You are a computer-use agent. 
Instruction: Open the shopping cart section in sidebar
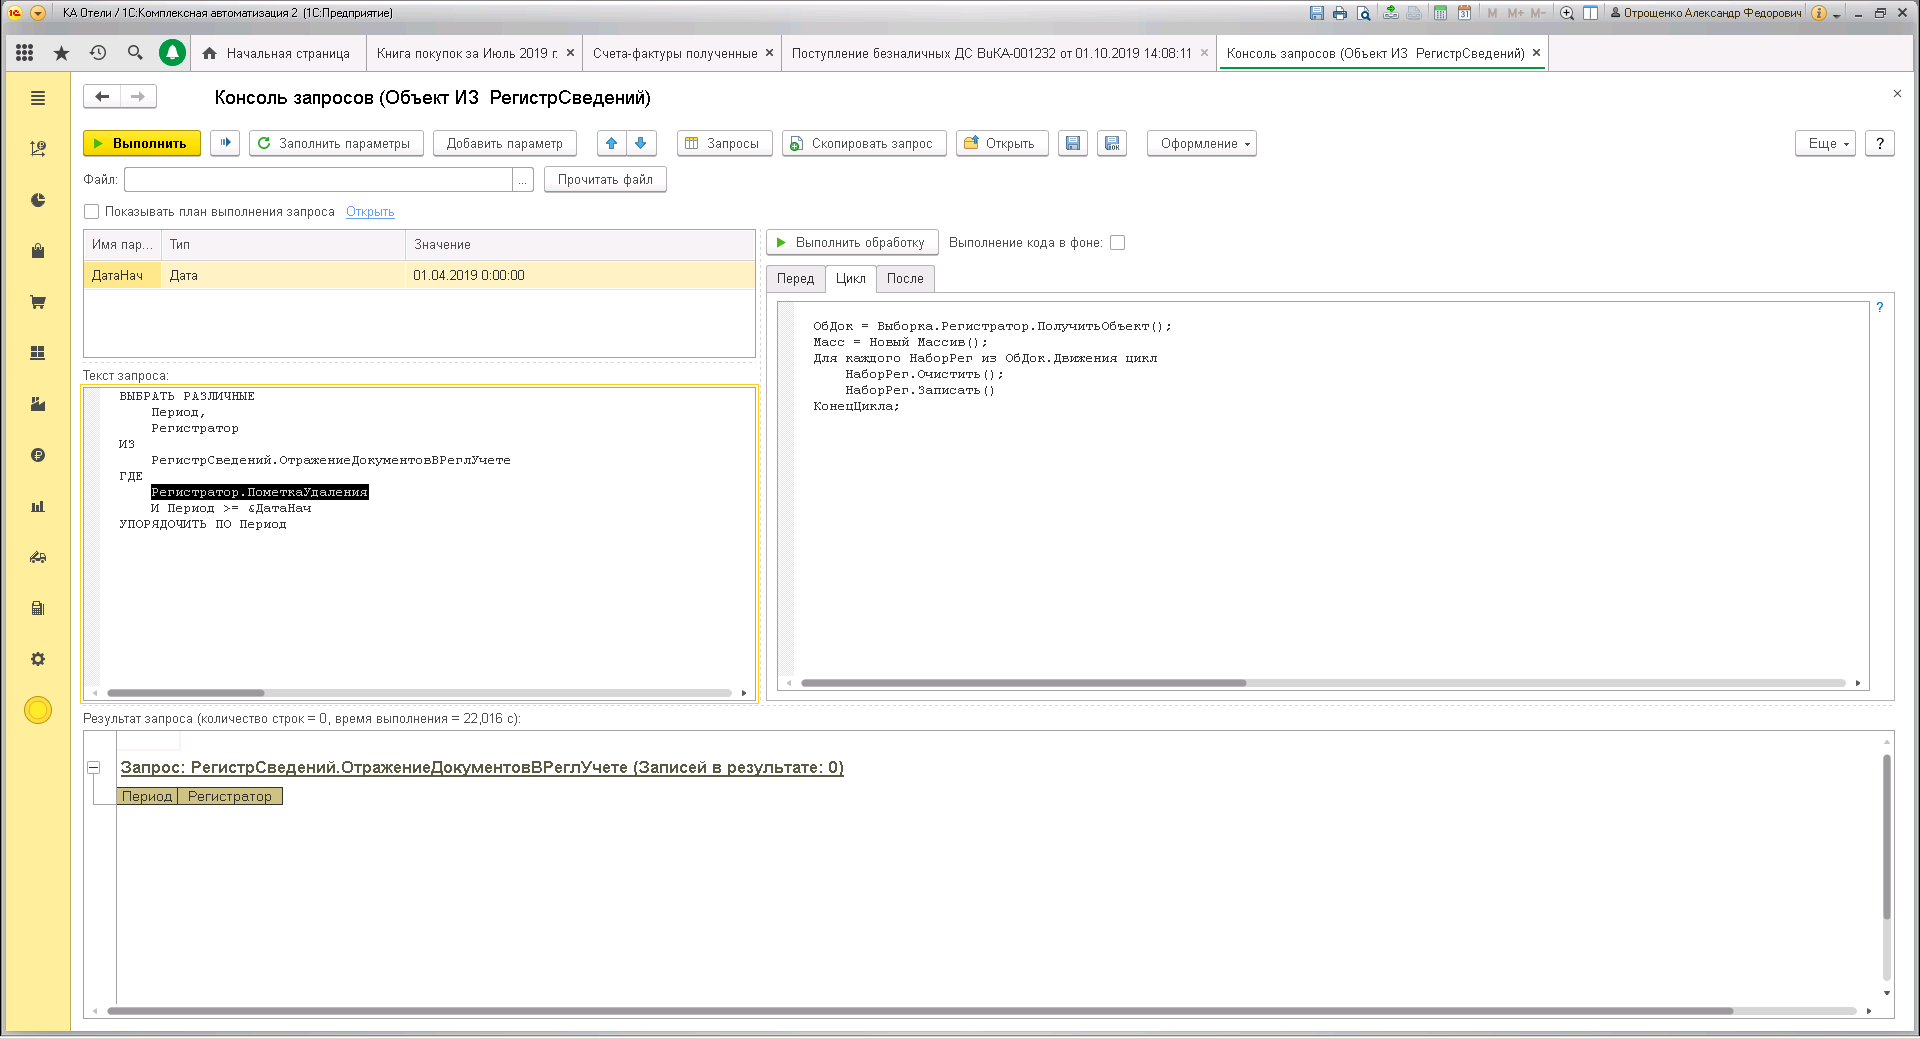[38, 302]
